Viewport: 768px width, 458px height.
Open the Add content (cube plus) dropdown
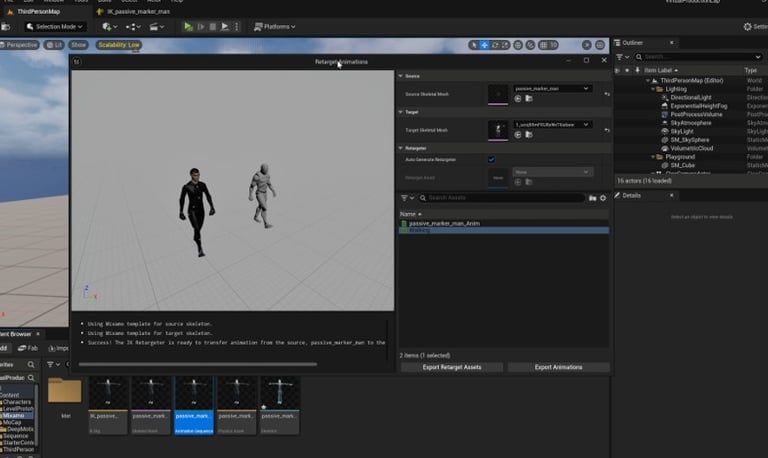coord(109,26)
